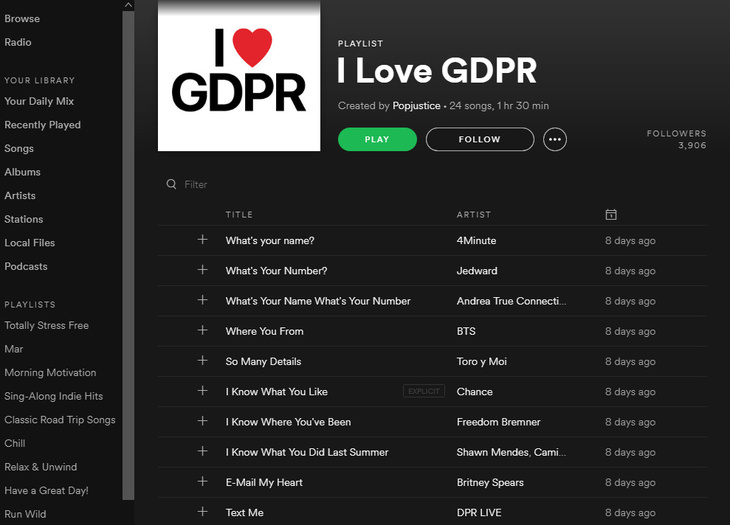This screenshot has height=525, width=730.
Task: Sort by the calendar date-added column icon
Action: coord(611,215)
